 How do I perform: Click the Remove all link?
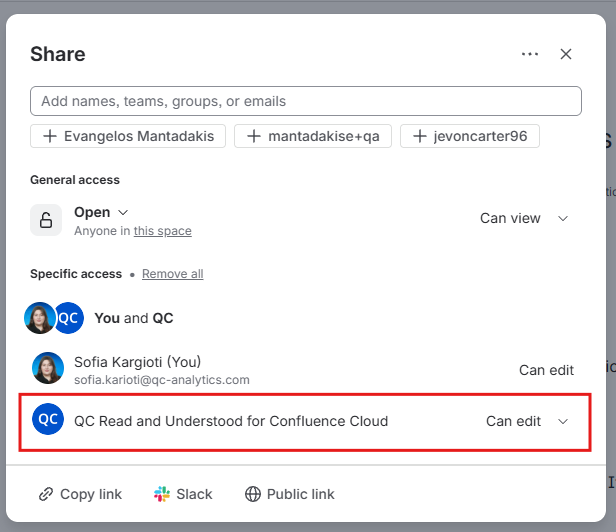pyautogui.click(x=172, y=274)
